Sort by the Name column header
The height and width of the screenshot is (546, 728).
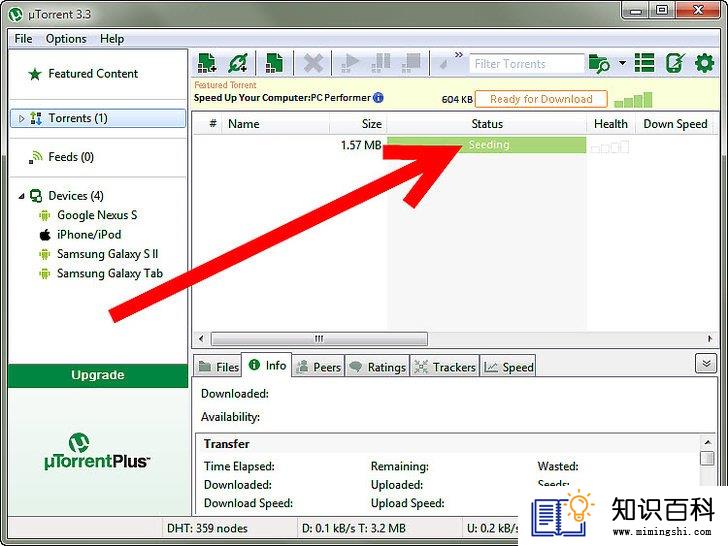(275, 124)
